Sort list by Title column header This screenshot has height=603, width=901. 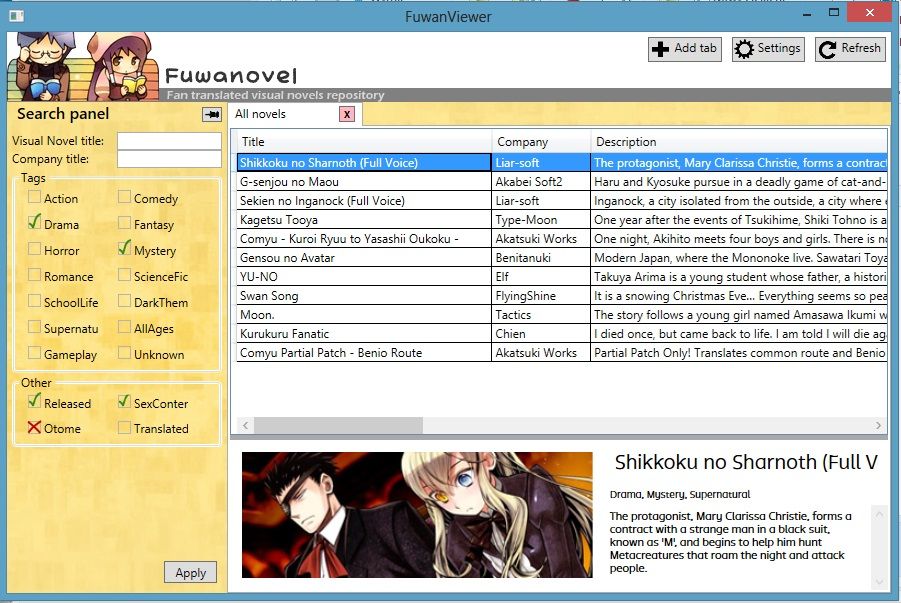363,142
